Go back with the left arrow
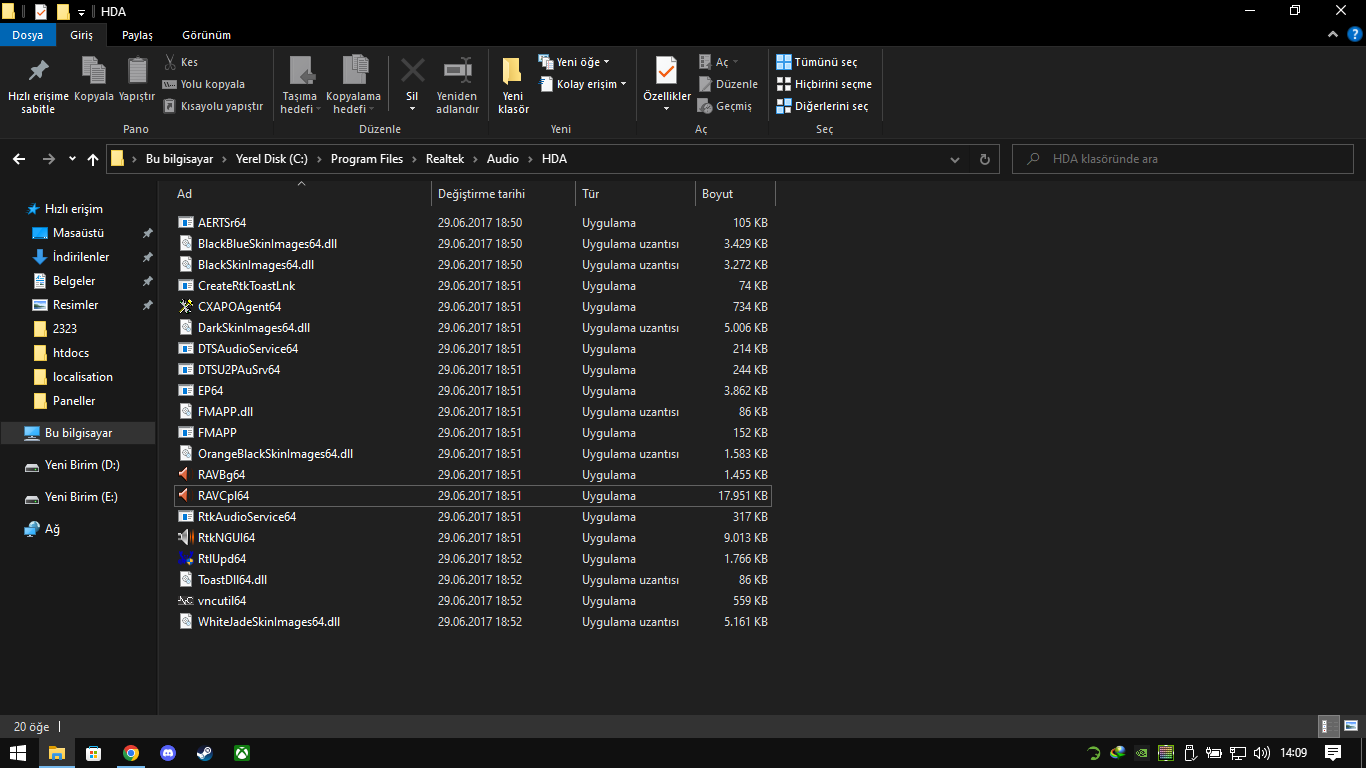This screenshot has height=768, width=1366. coord(19,159)
